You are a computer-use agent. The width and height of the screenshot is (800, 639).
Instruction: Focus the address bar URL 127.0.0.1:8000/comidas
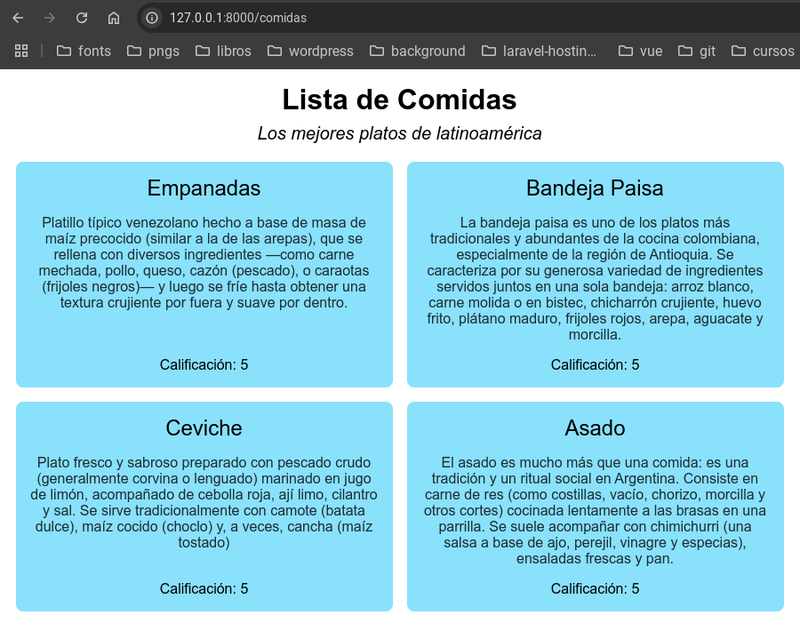238,18
